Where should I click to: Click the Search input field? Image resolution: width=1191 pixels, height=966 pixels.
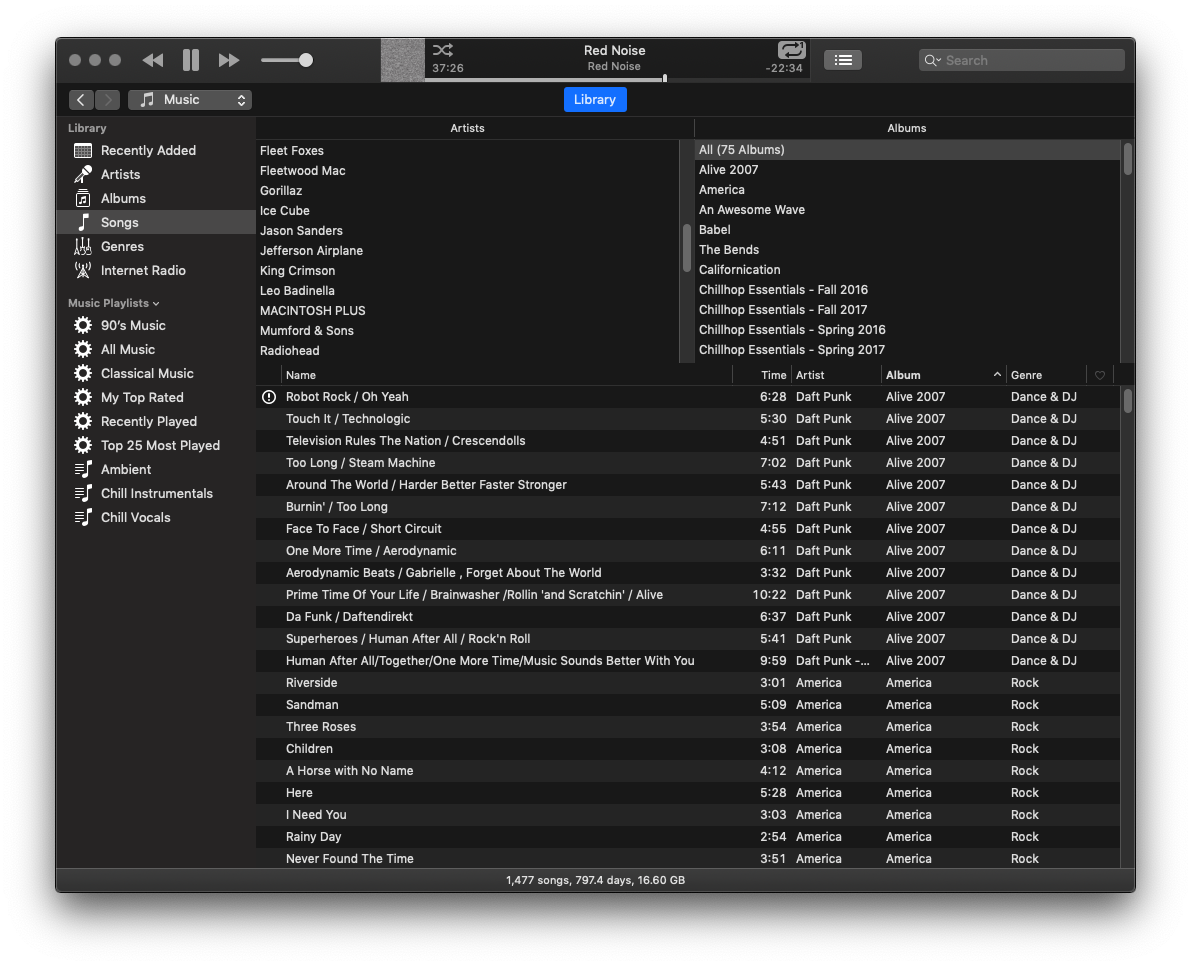[x=1021, y=60]
